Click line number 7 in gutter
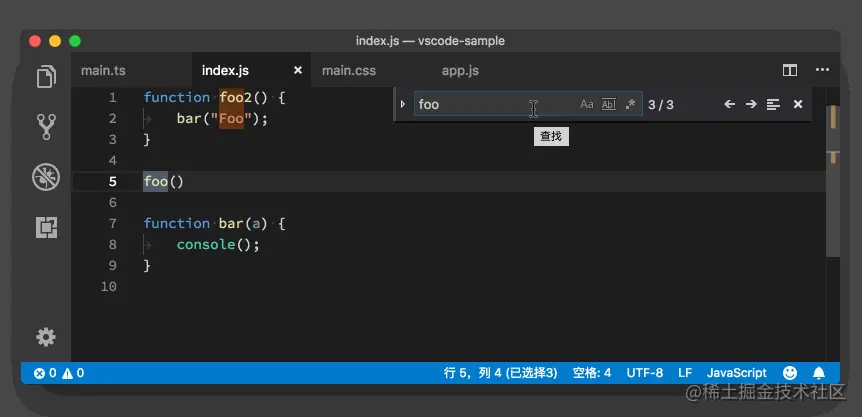The height and width of the screenshot is (417, 862). click(113, 224)
